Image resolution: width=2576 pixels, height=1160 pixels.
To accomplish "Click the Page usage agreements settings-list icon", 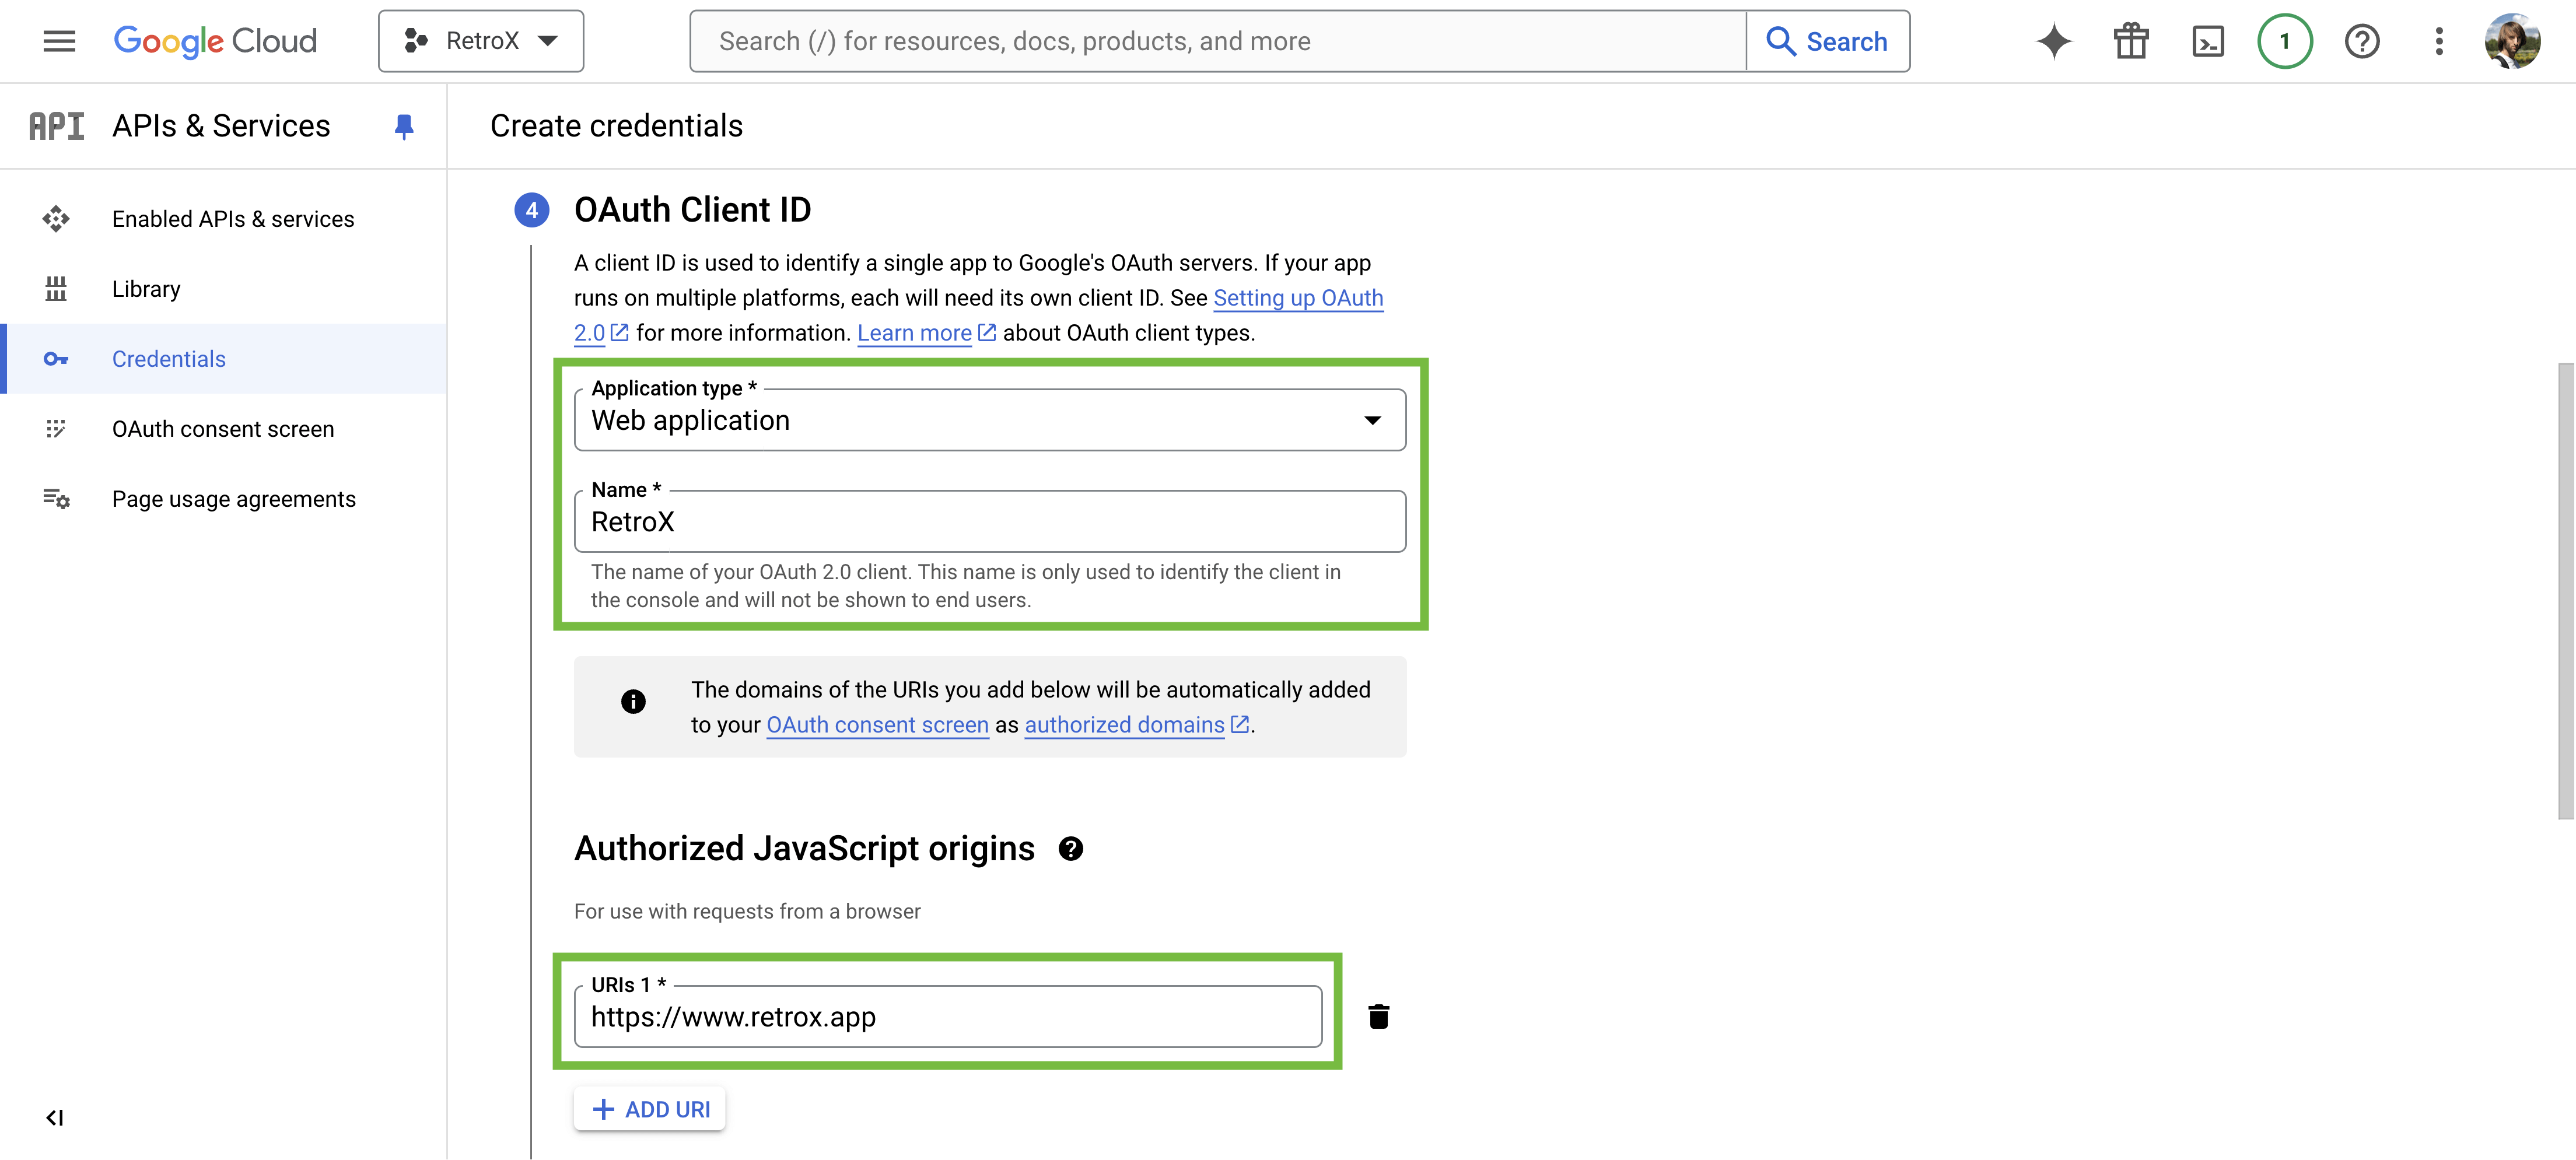I will (x=56, y=499).
